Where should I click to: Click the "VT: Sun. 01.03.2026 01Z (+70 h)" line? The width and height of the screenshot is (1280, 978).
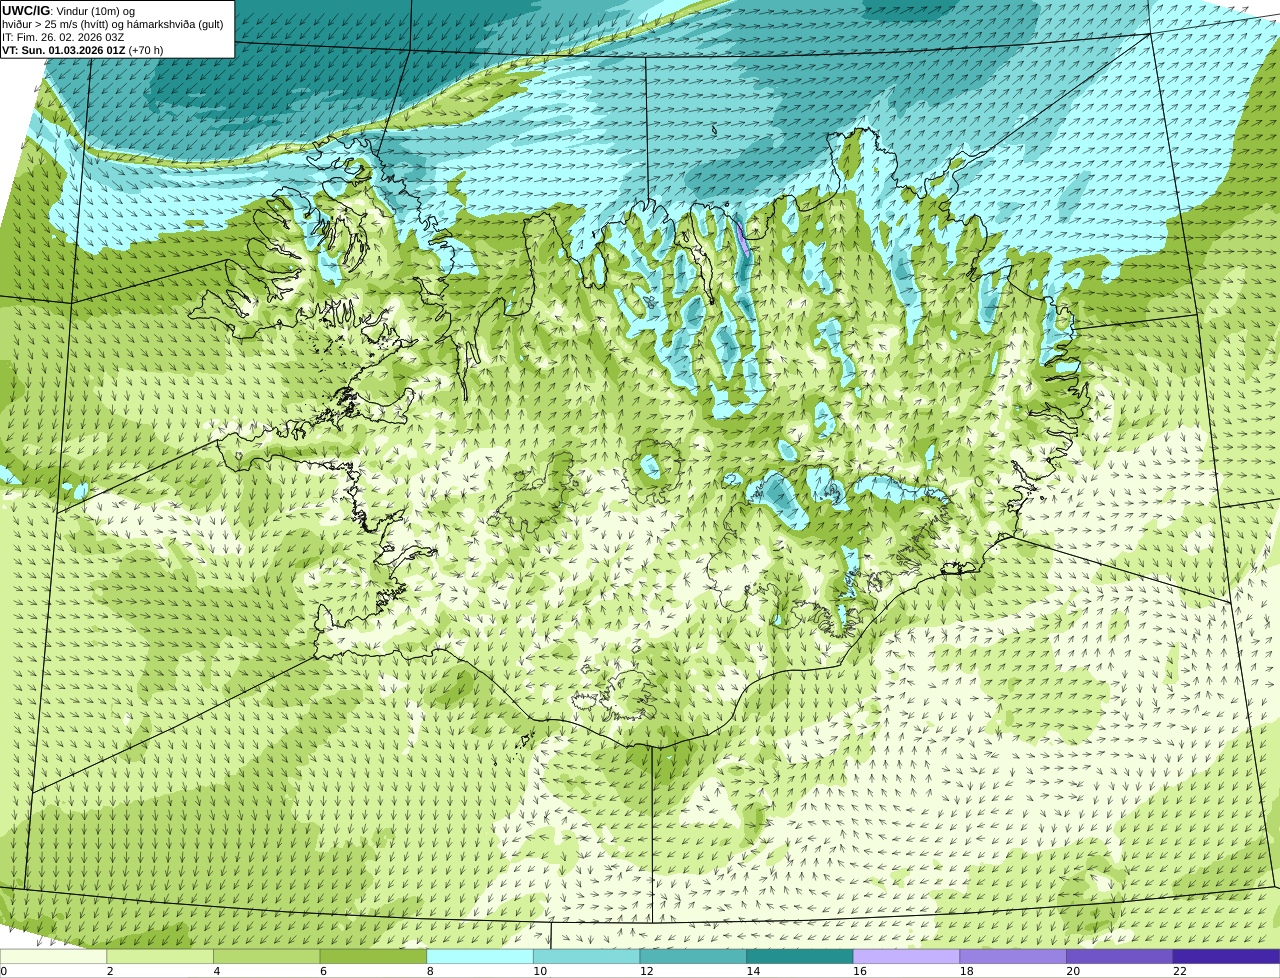(82, 50)
